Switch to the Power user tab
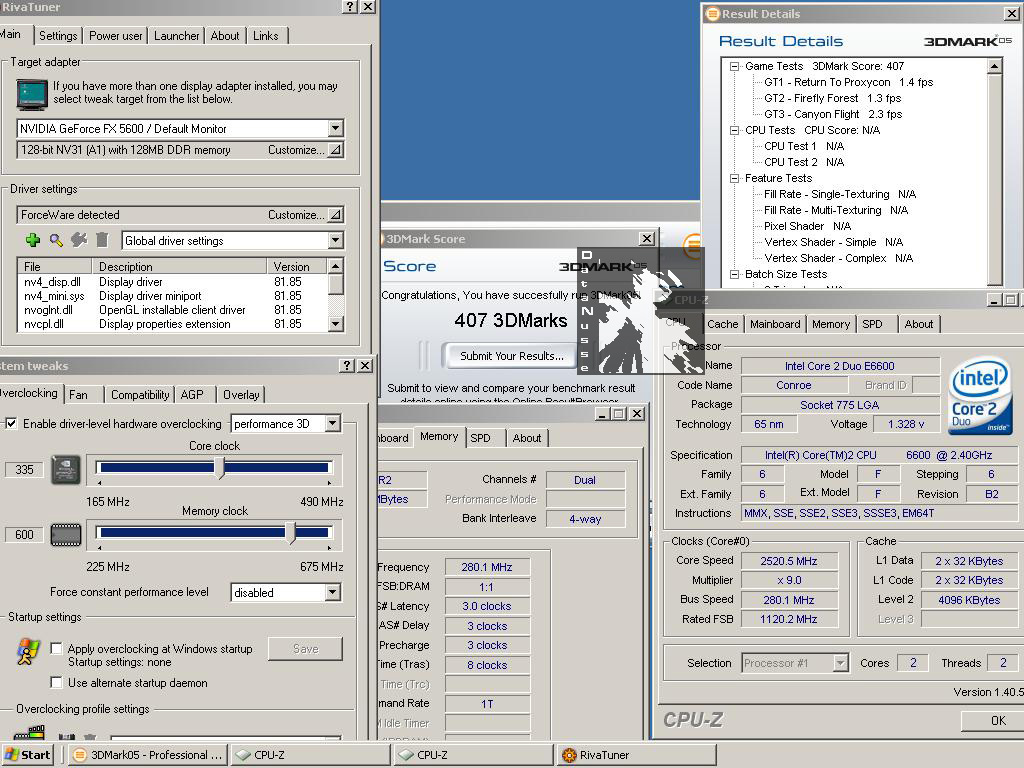 point(116,36)
